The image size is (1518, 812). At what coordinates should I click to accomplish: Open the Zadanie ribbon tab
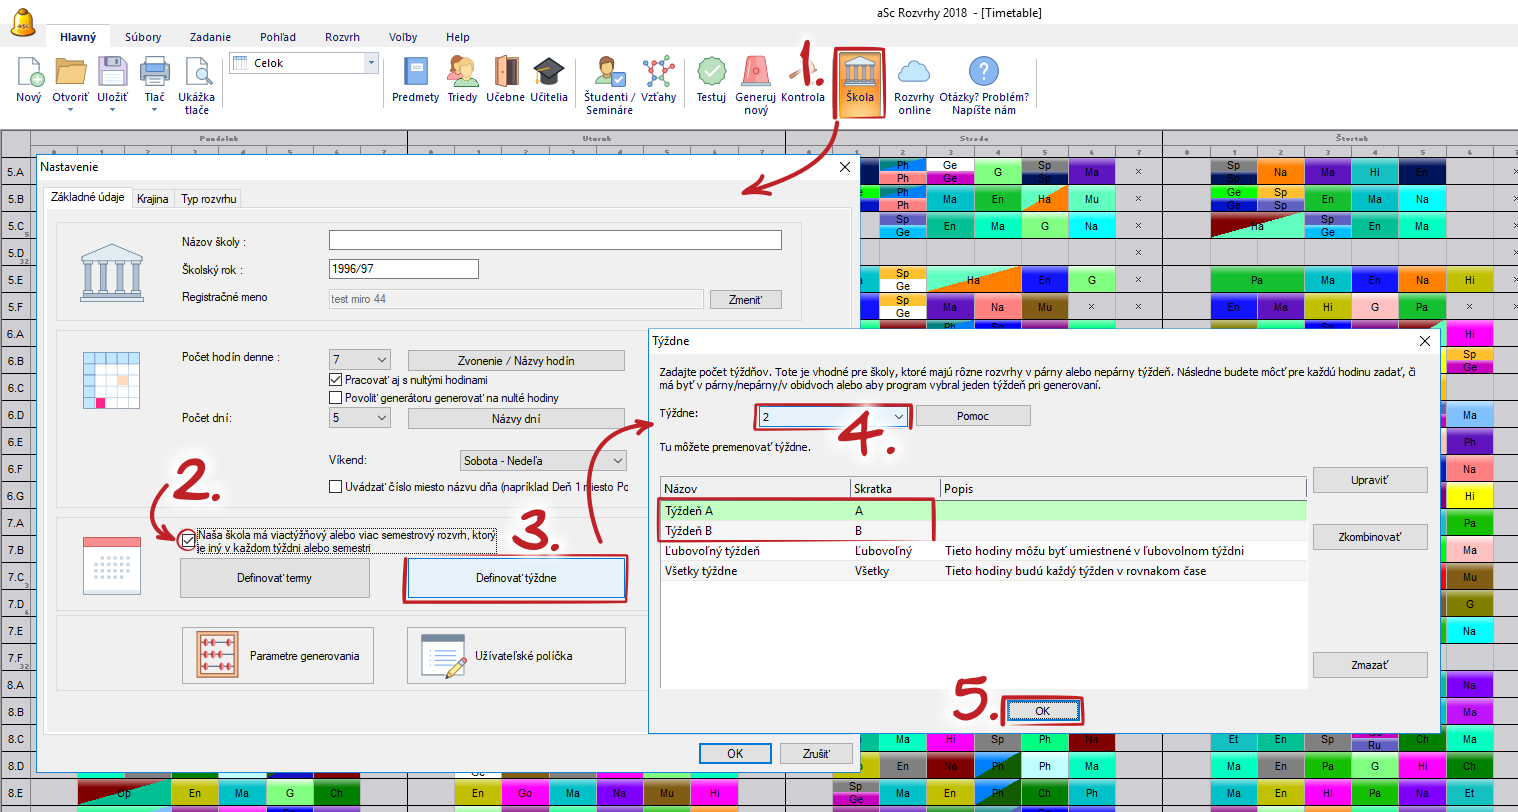[210, 37]
